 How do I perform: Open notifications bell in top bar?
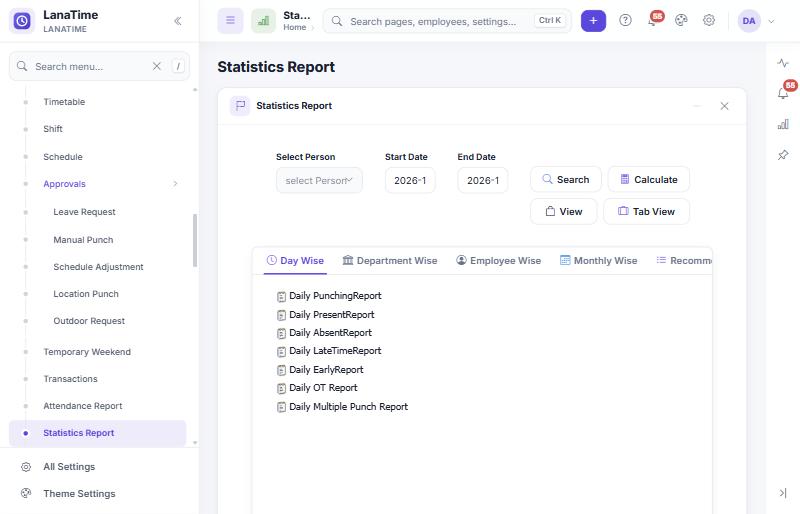(652, 21)
